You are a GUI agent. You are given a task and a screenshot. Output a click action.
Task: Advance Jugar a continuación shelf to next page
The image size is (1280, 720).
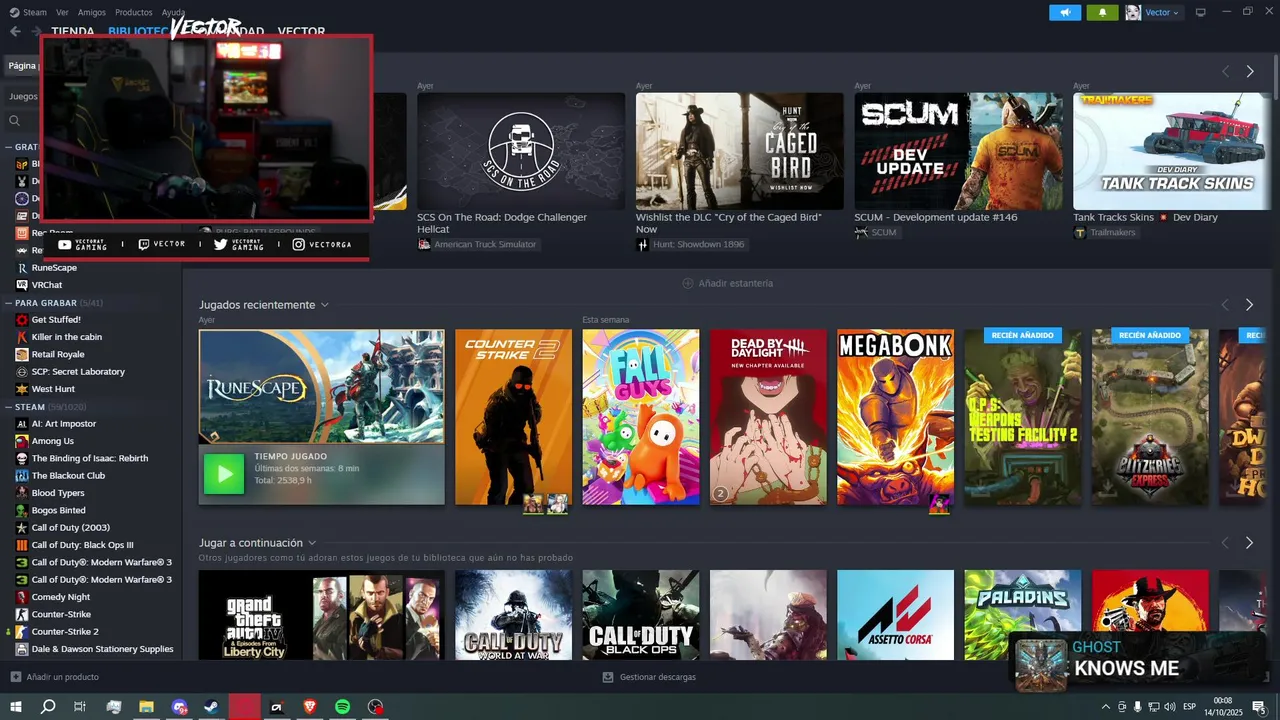[x=1249, y=542]
